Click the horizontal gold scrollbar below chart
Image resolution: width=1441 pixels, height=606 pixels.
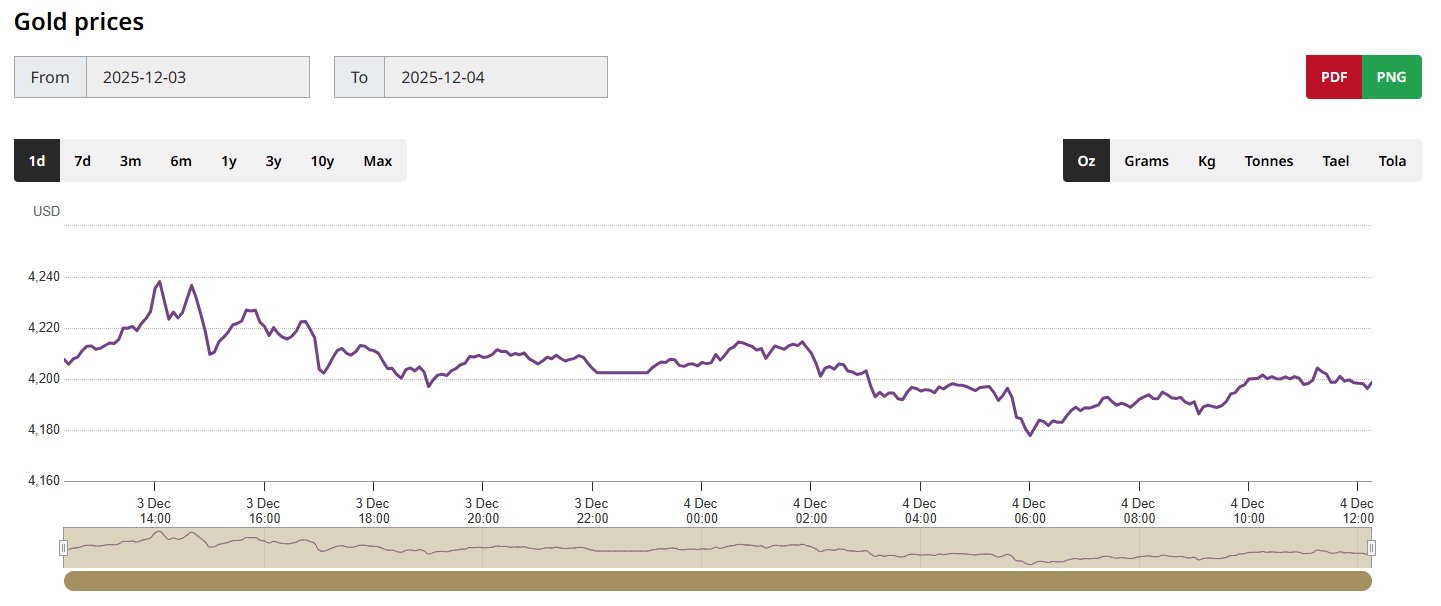pyautogui.click(x=717, y=581)
